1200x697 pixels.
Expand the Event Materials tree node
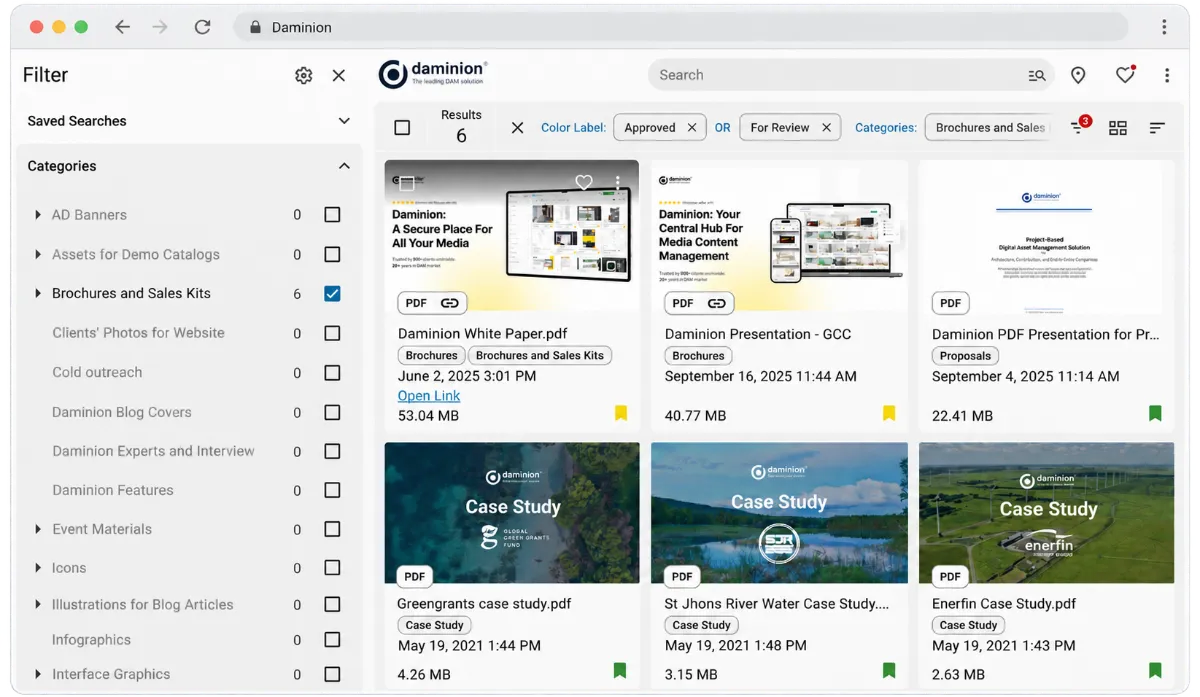[38, 530]
